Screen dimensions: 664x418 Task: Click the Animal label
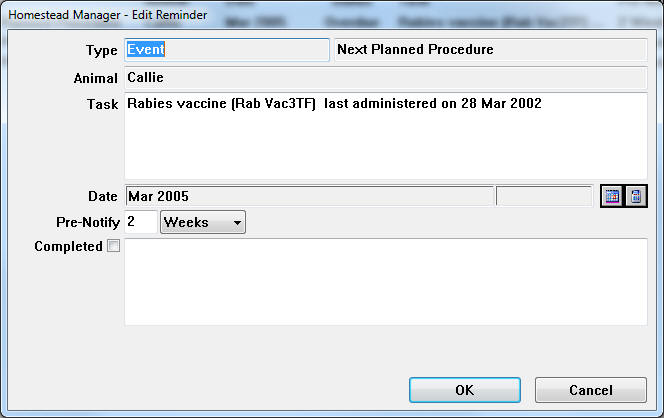[96, 78]
